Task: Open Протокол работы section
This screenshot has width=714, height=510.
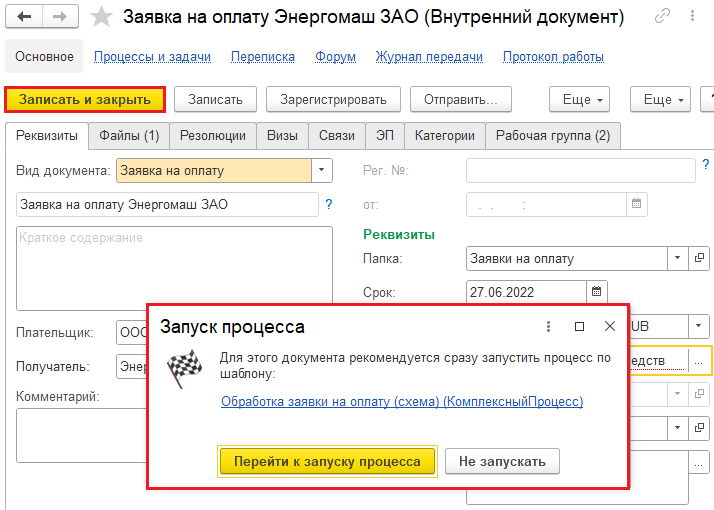Action: click(553, 57)
